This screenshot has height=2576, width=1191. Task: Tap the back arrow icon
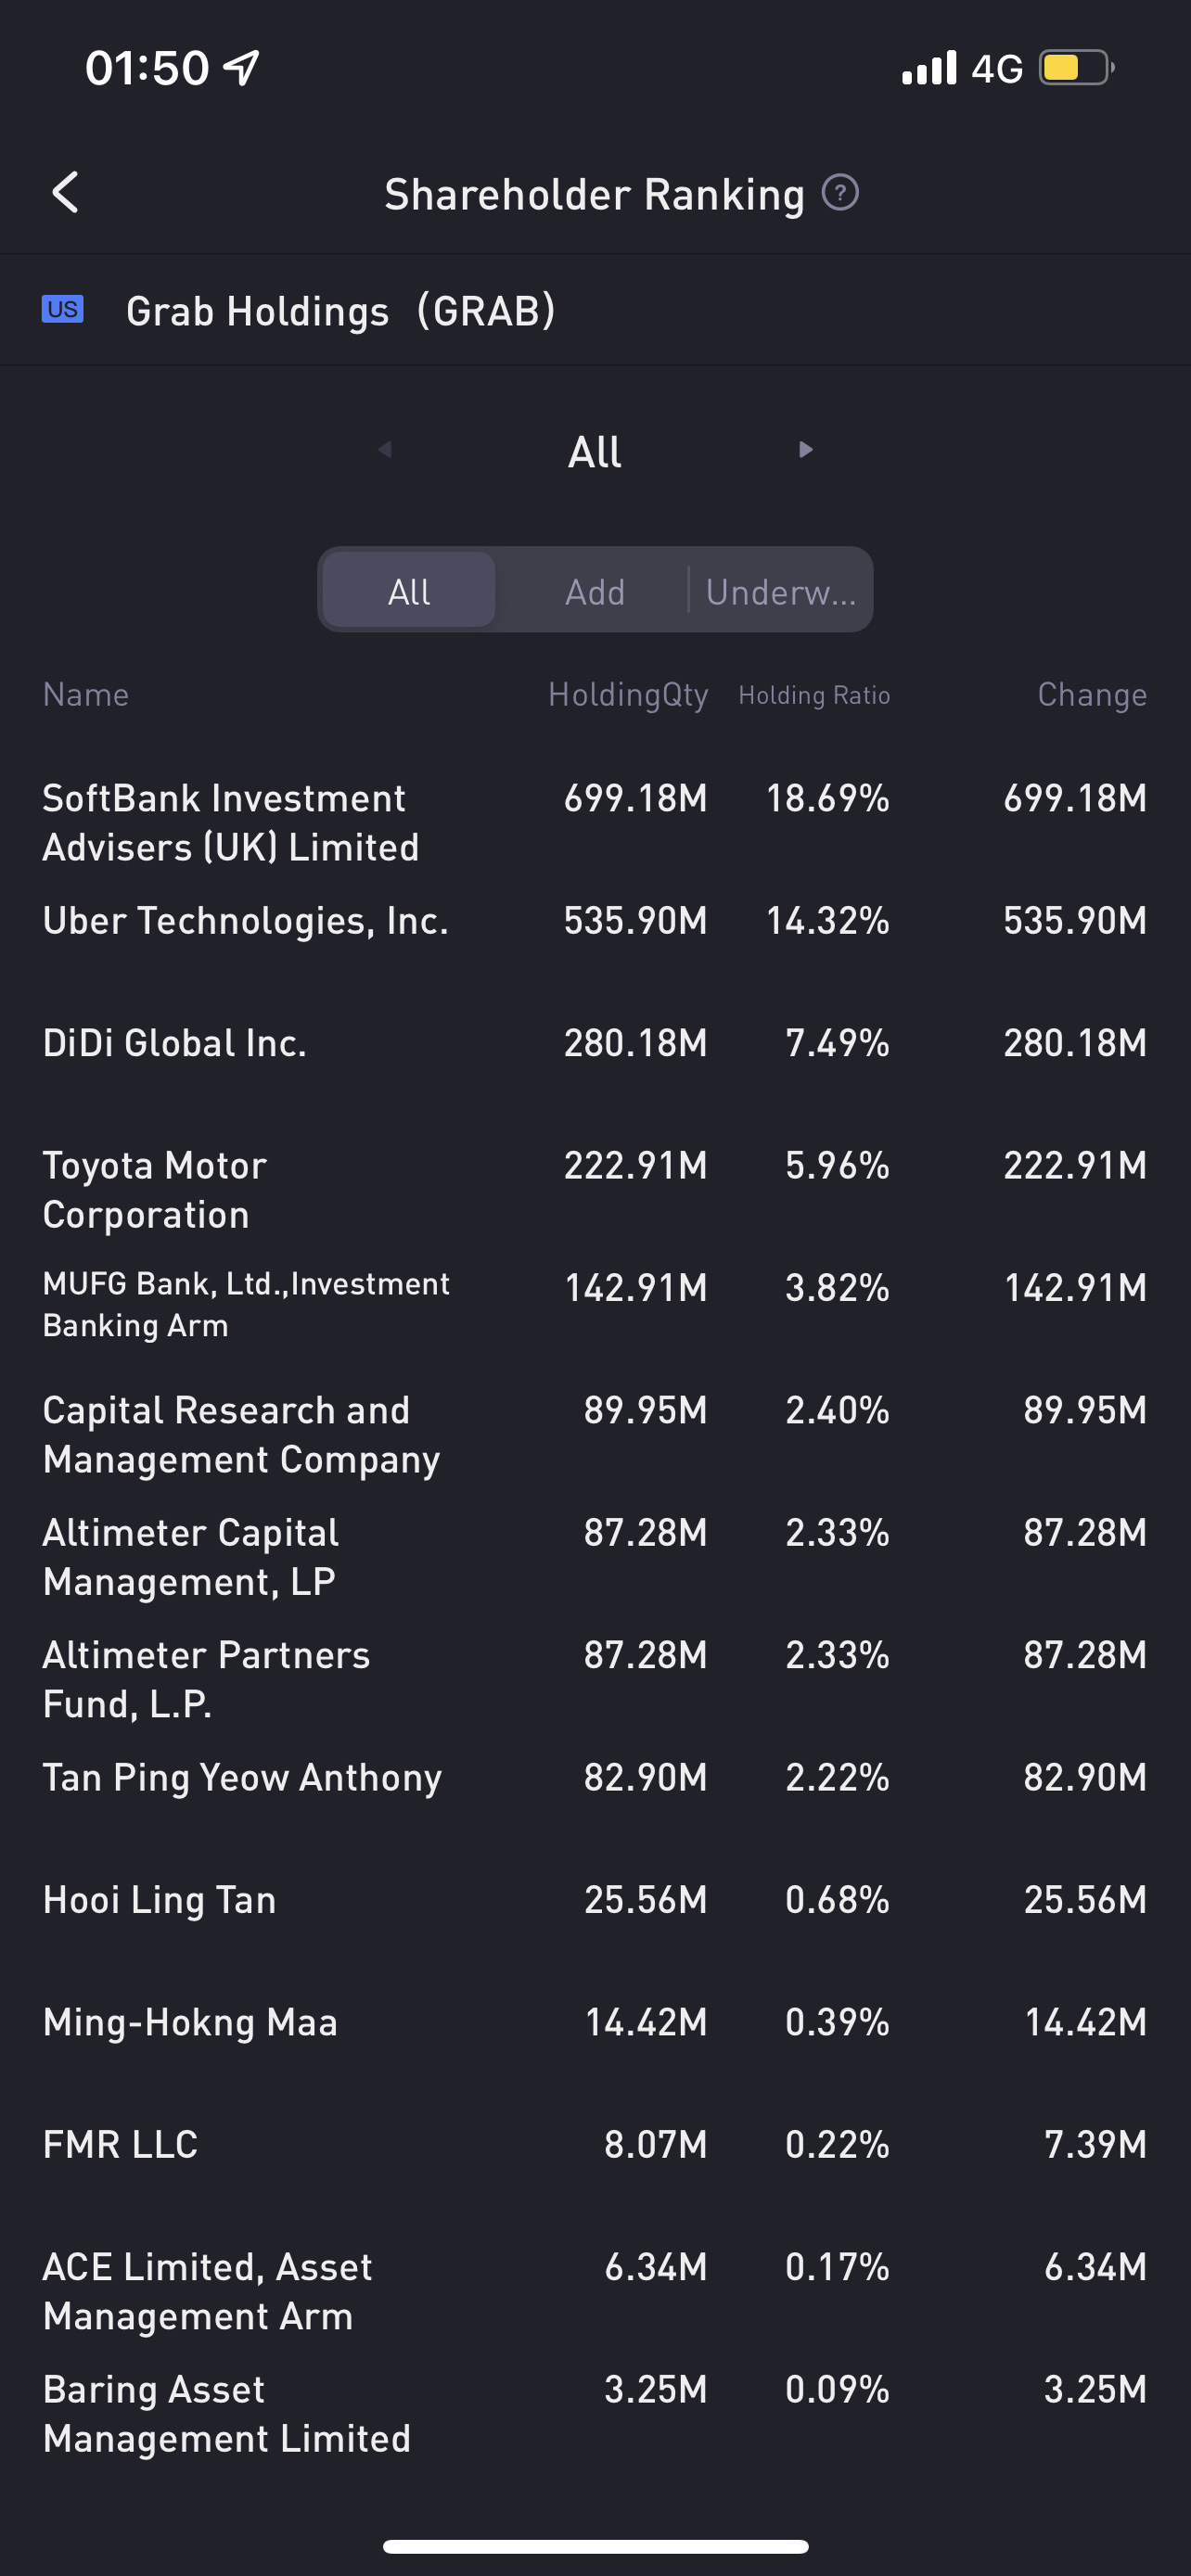pos(66,192)
